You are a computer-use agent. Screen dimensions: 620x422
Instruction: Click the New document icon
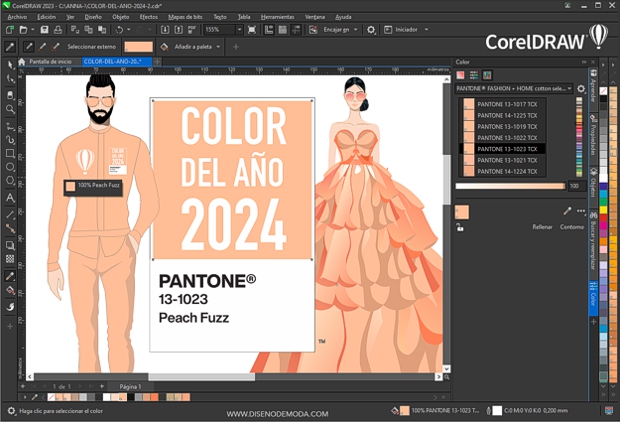[x=10, y=30]
